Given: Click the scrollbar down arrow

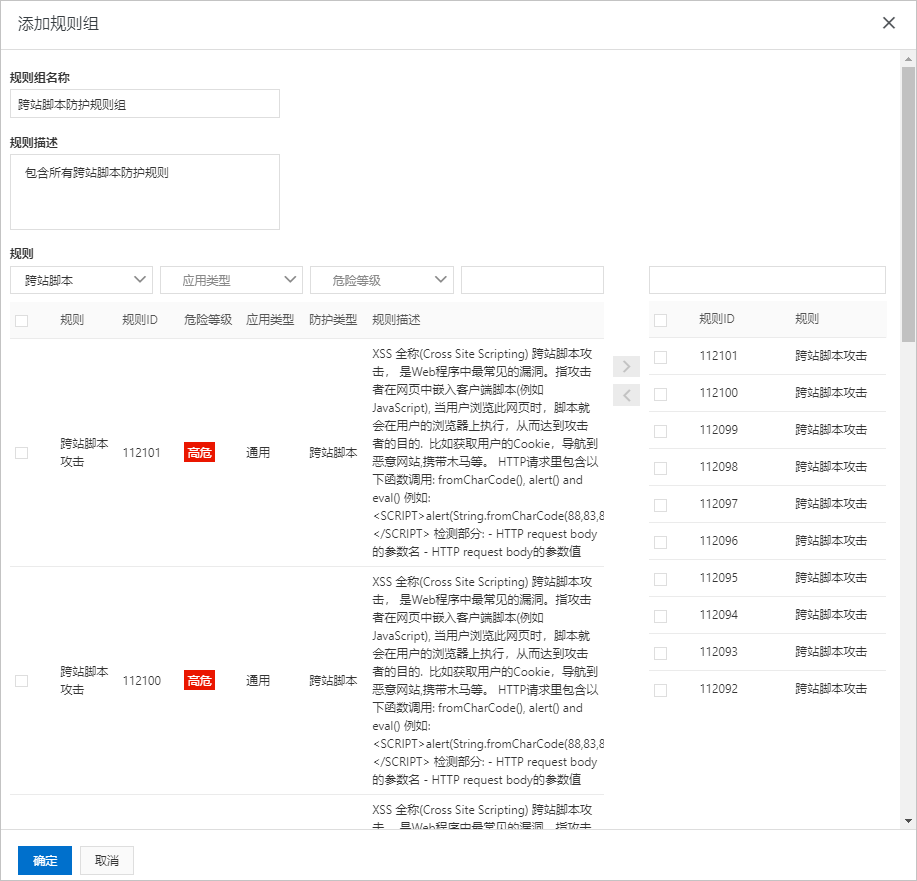Looking at the screenshot, I should 908,821.
